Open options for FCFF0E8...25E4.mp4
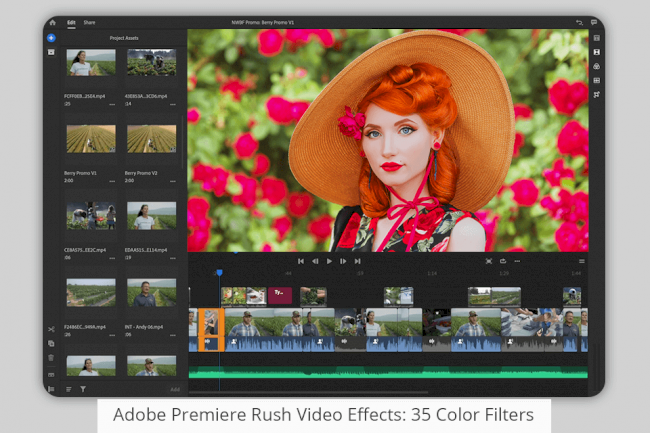 point(112,104)
